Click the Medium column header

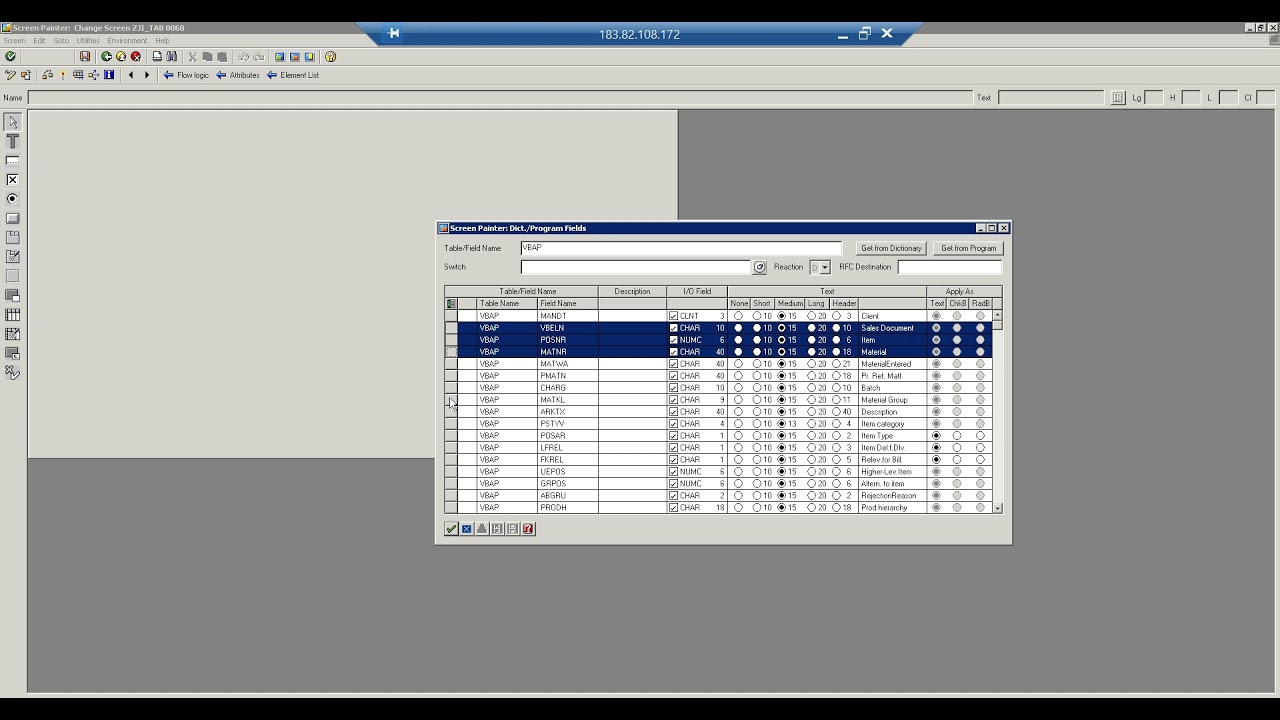[790, 304]
